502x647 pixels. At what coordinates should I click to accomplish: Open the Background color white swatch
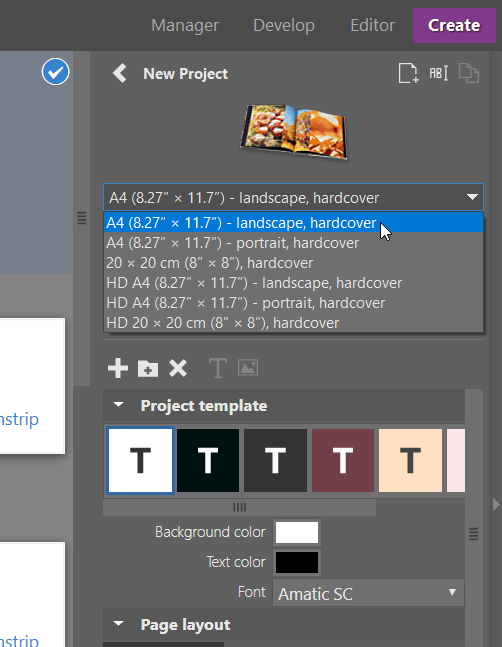[x=297, y=532]
